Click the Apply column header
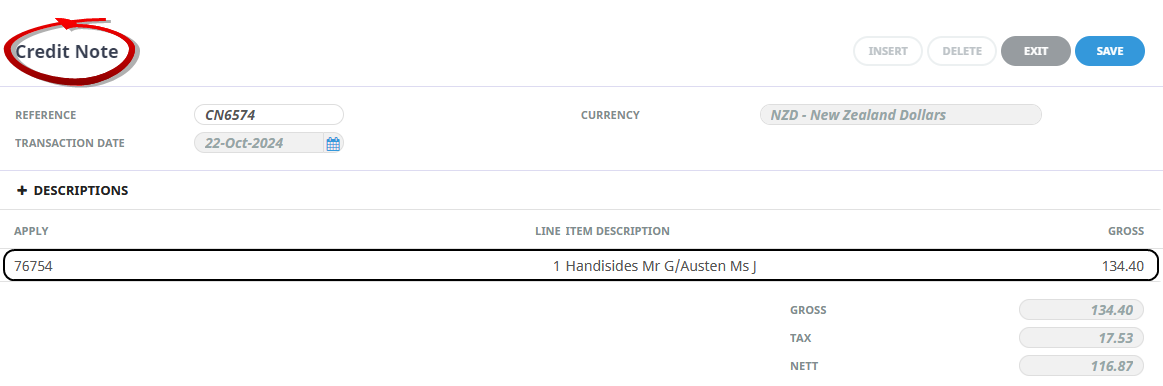Viewport: 1163px width, 386px height. tap(31, 231)
